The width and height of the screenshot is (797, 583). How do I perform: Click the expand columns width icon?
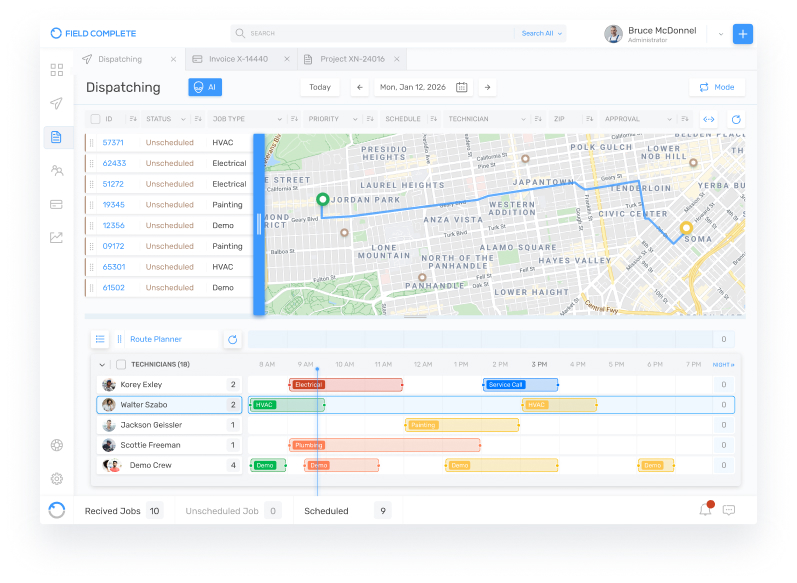(x=709, y=119)
